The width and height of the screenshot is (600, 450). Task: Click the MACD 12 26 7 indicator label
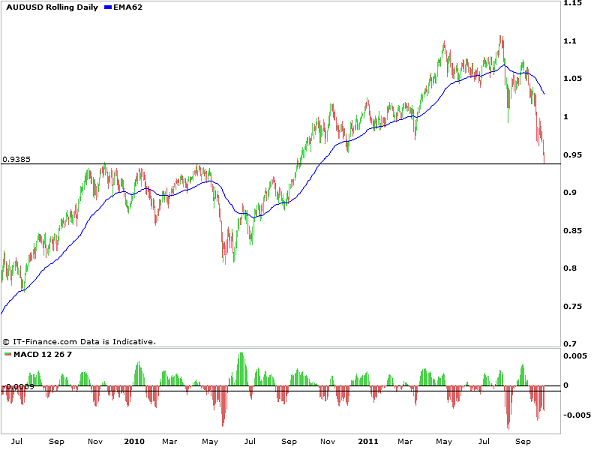coord(42,354)
